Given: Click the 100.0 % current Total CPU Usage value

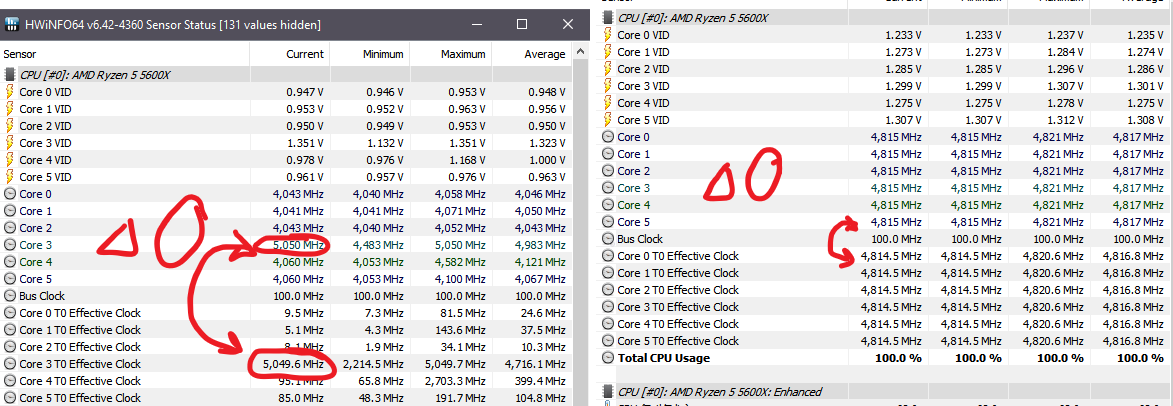Looking at the screenshot, I should tap(898, 358).
